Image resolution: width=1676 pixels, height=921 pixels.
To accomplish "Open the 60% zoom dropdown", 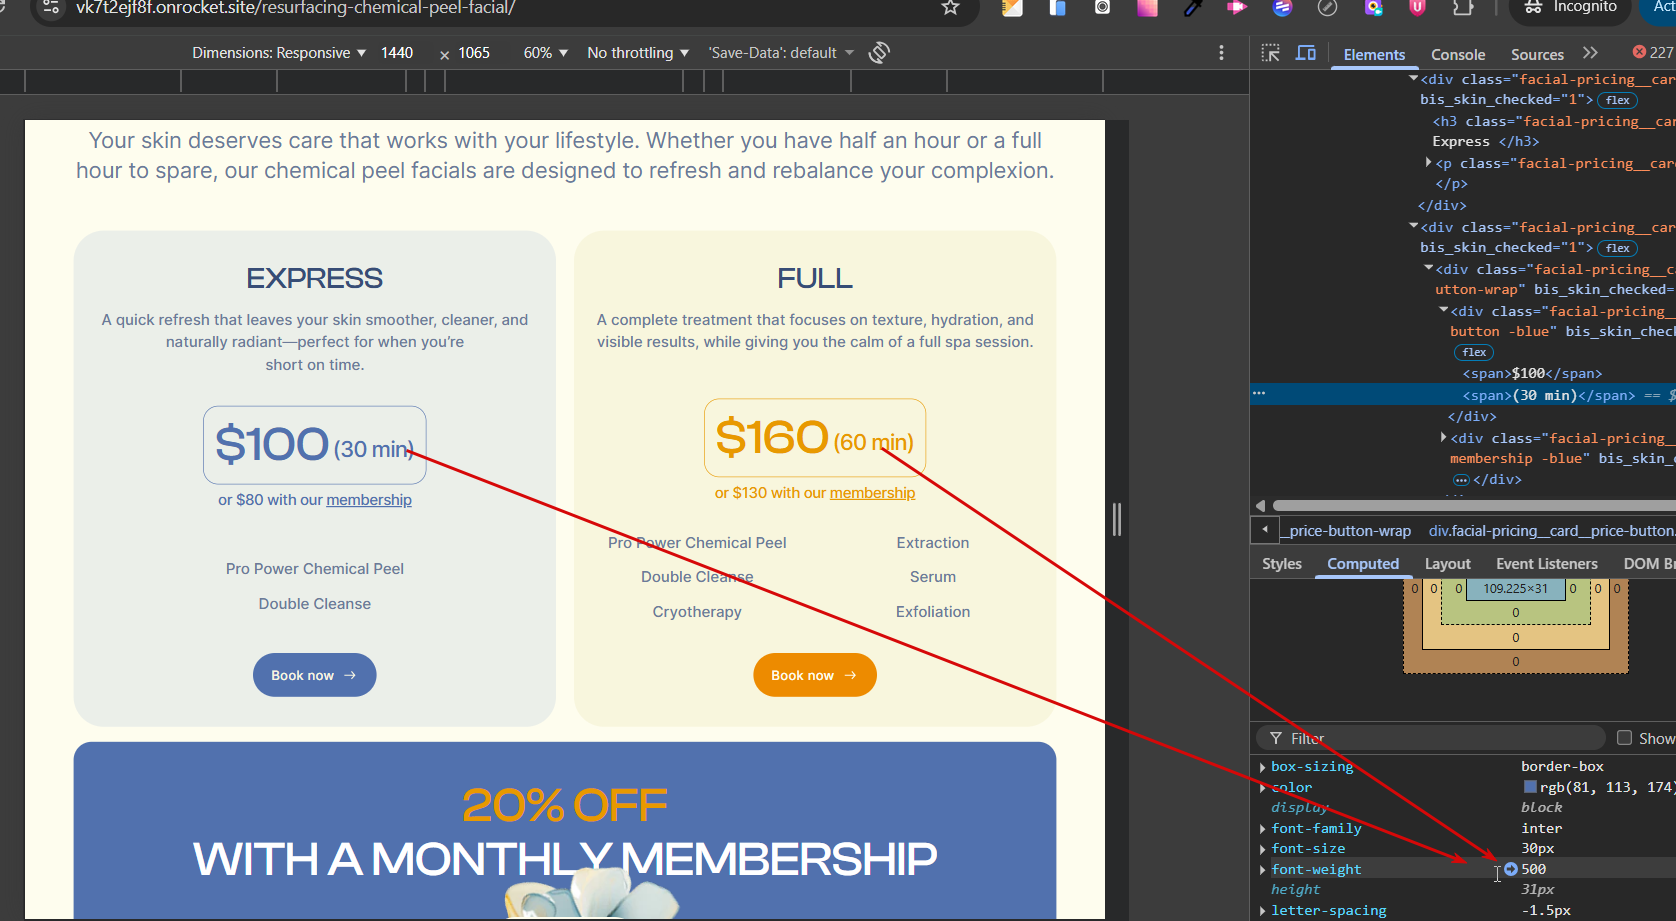I will 545,53.
